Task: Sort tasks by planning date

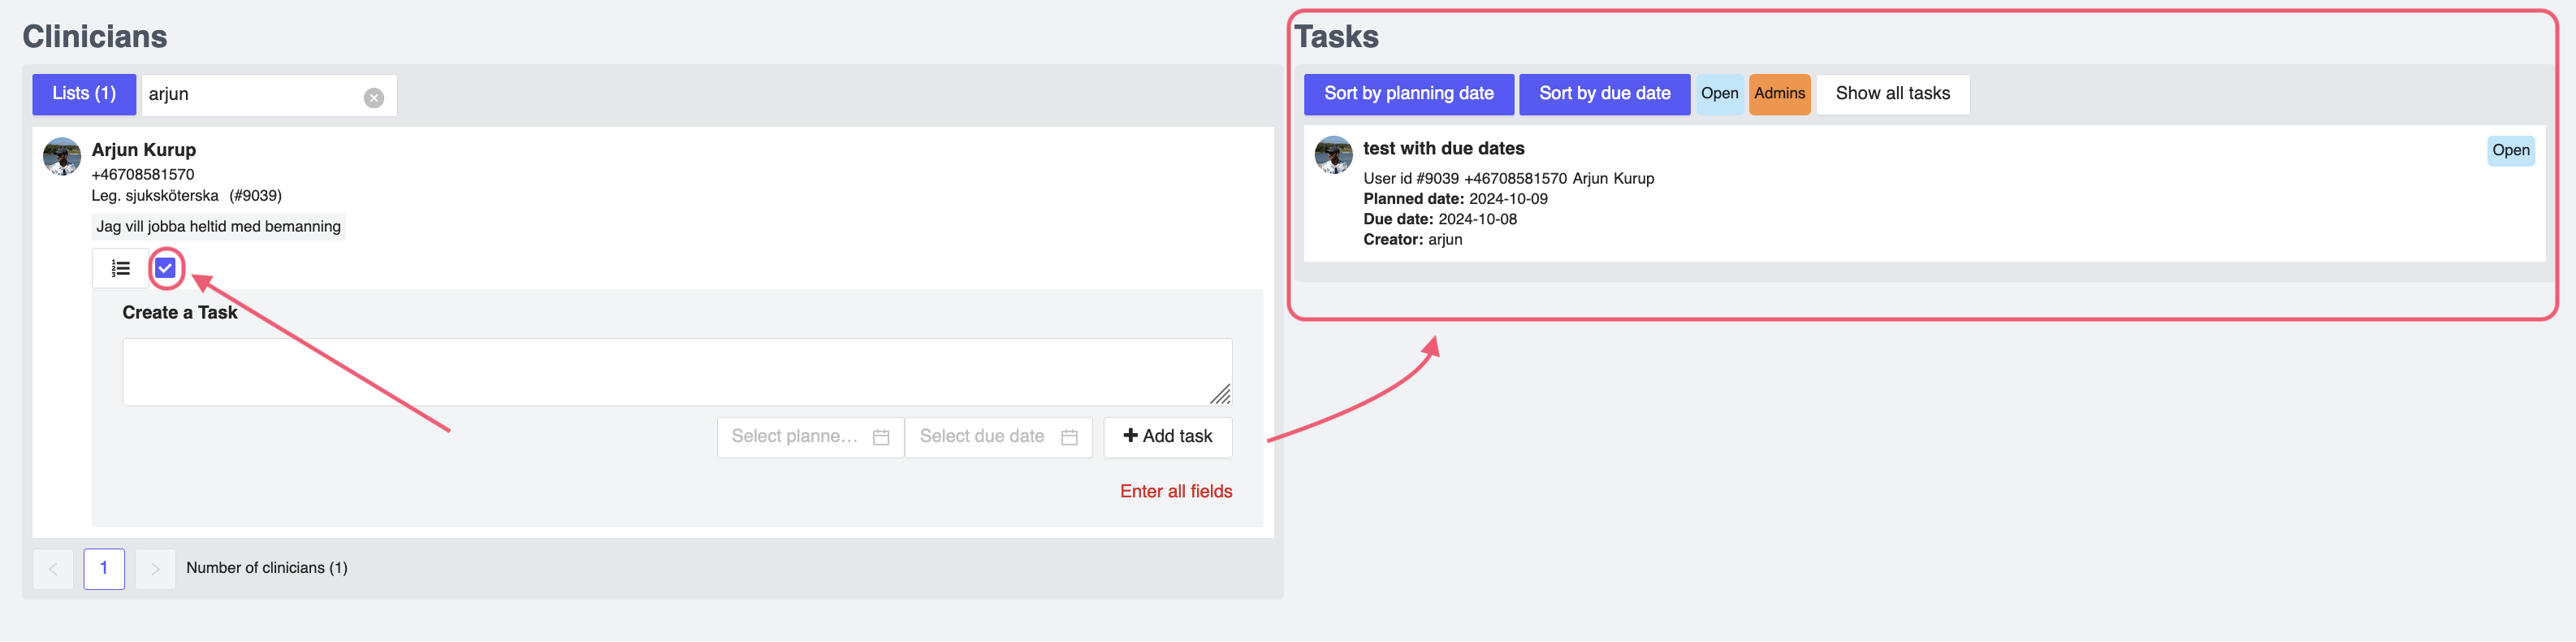Action: click(x=1409, y=94)
